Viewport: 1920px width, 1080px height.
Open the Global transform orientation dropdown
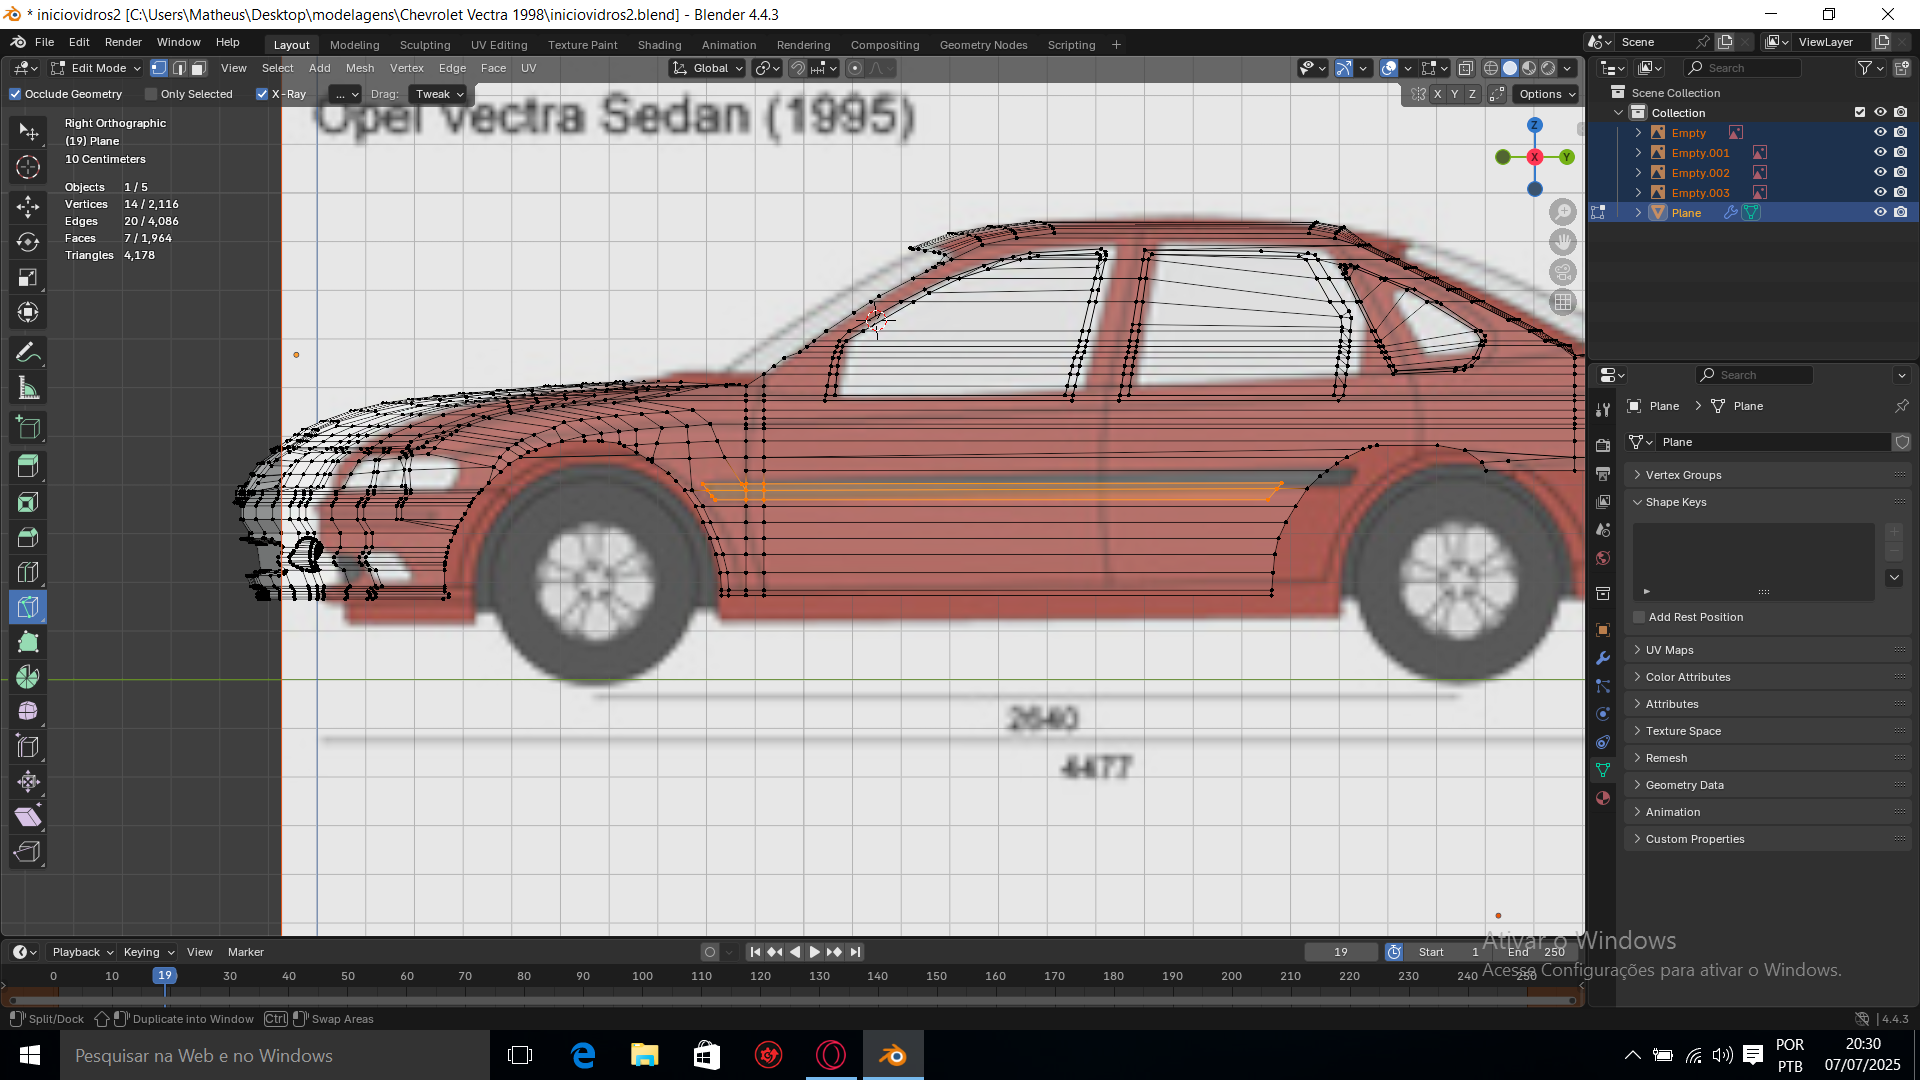pos(709,68)
